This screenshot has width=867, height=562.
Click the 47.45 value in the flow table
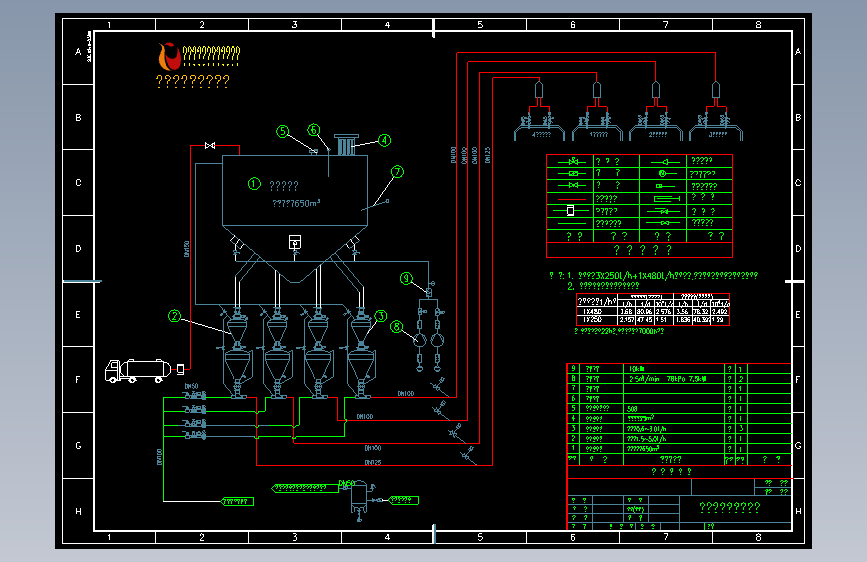644,320
